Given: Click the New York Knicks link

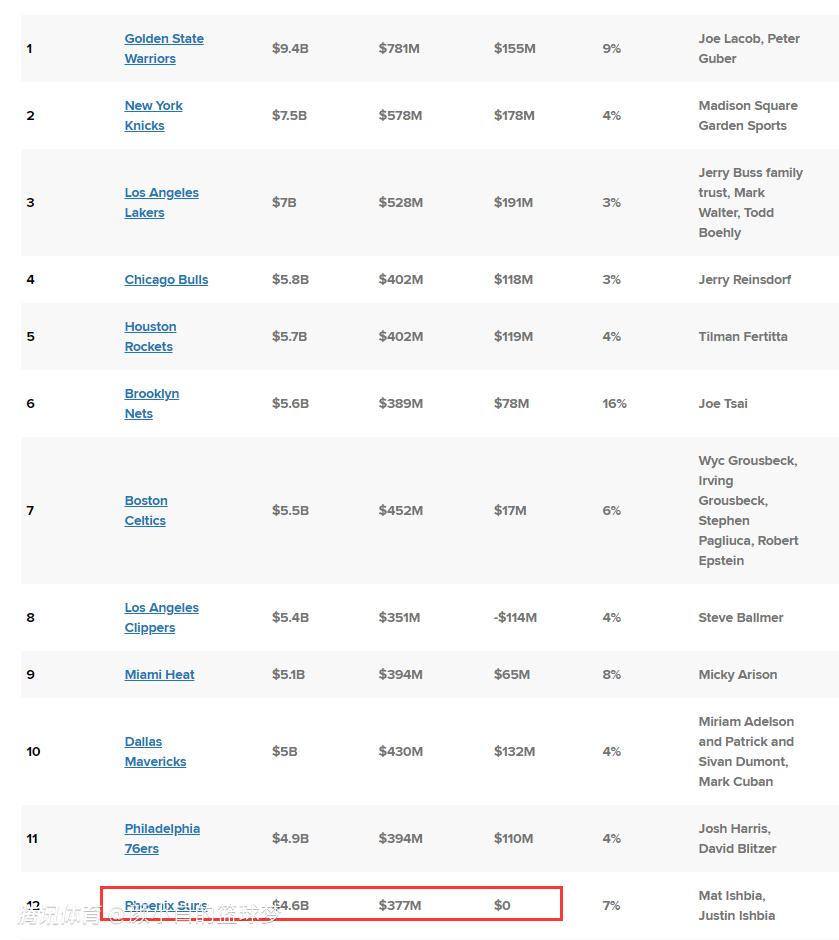Looking at the screenshot, I should click(x=153, y=106).
